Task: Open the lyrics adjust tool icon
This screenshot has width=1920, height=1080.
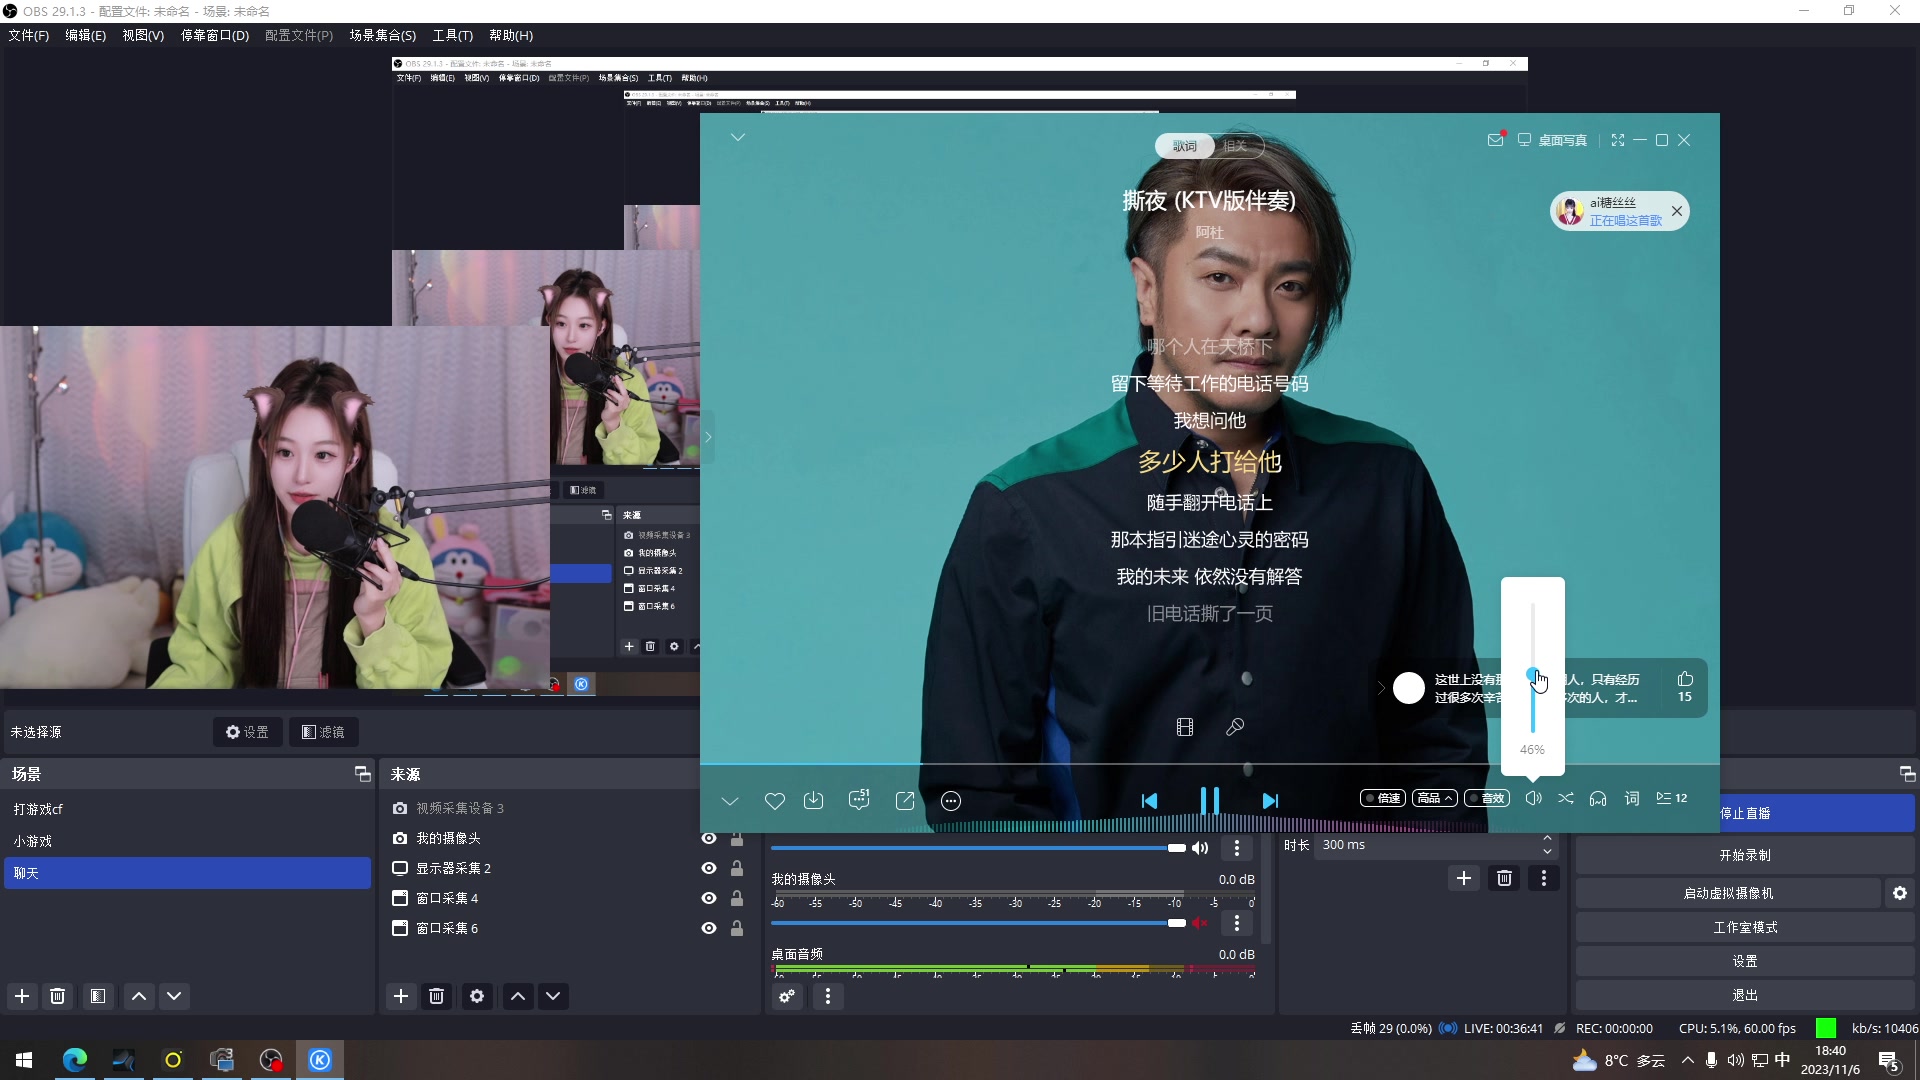Action: point(1235,727)
